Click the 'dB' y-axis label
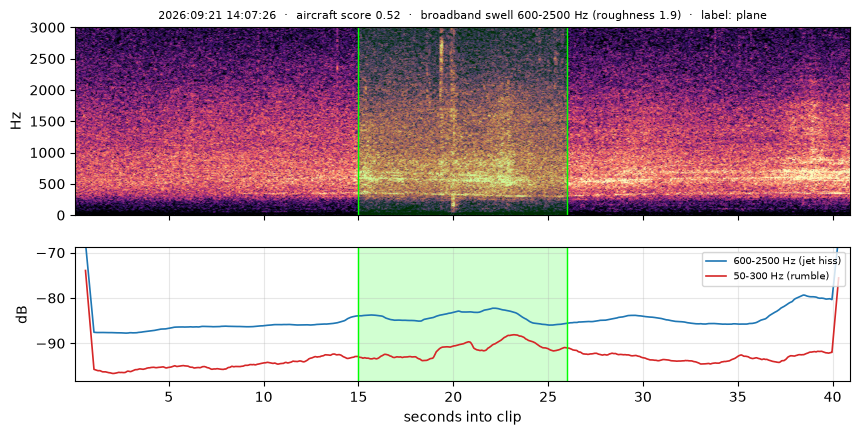Image resolution: width=860 pixels, height=435 pixels. tap(22, 314)
